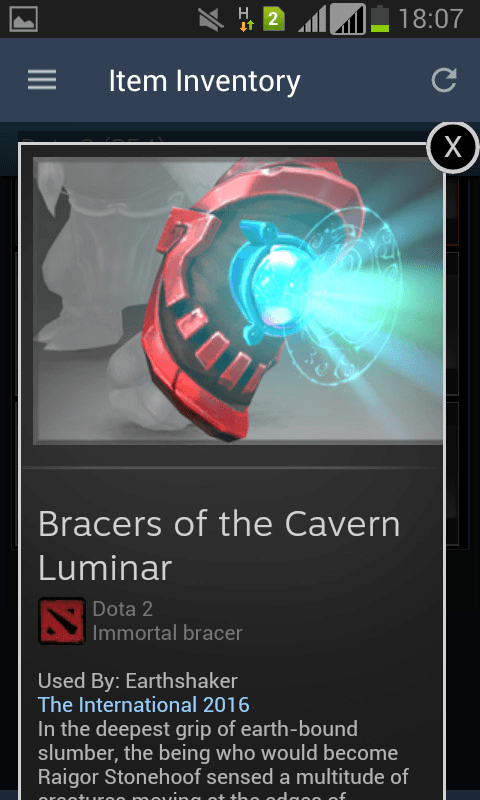The width and height of the screenshot is (480, 800).
Task: Click the red Dota 2 game icon
Action: (62, 621)
